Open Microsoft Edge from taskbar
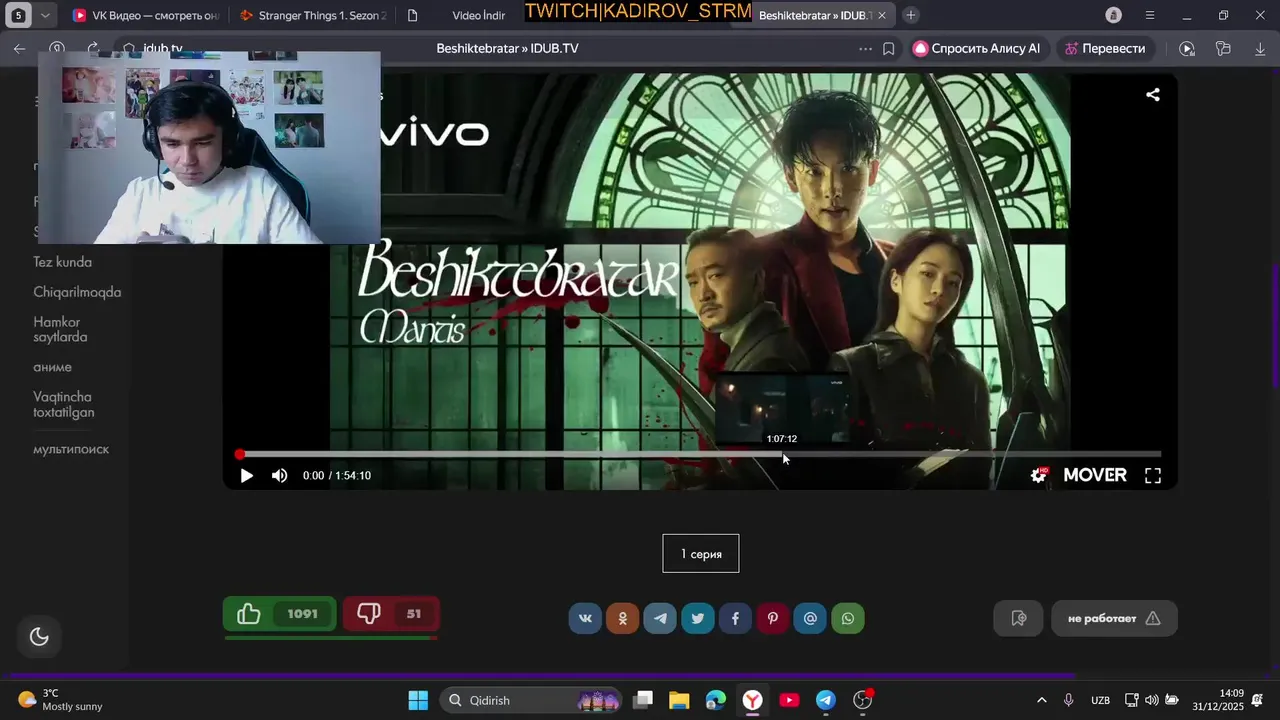The image size is (1280, 720). coord(716,700)
